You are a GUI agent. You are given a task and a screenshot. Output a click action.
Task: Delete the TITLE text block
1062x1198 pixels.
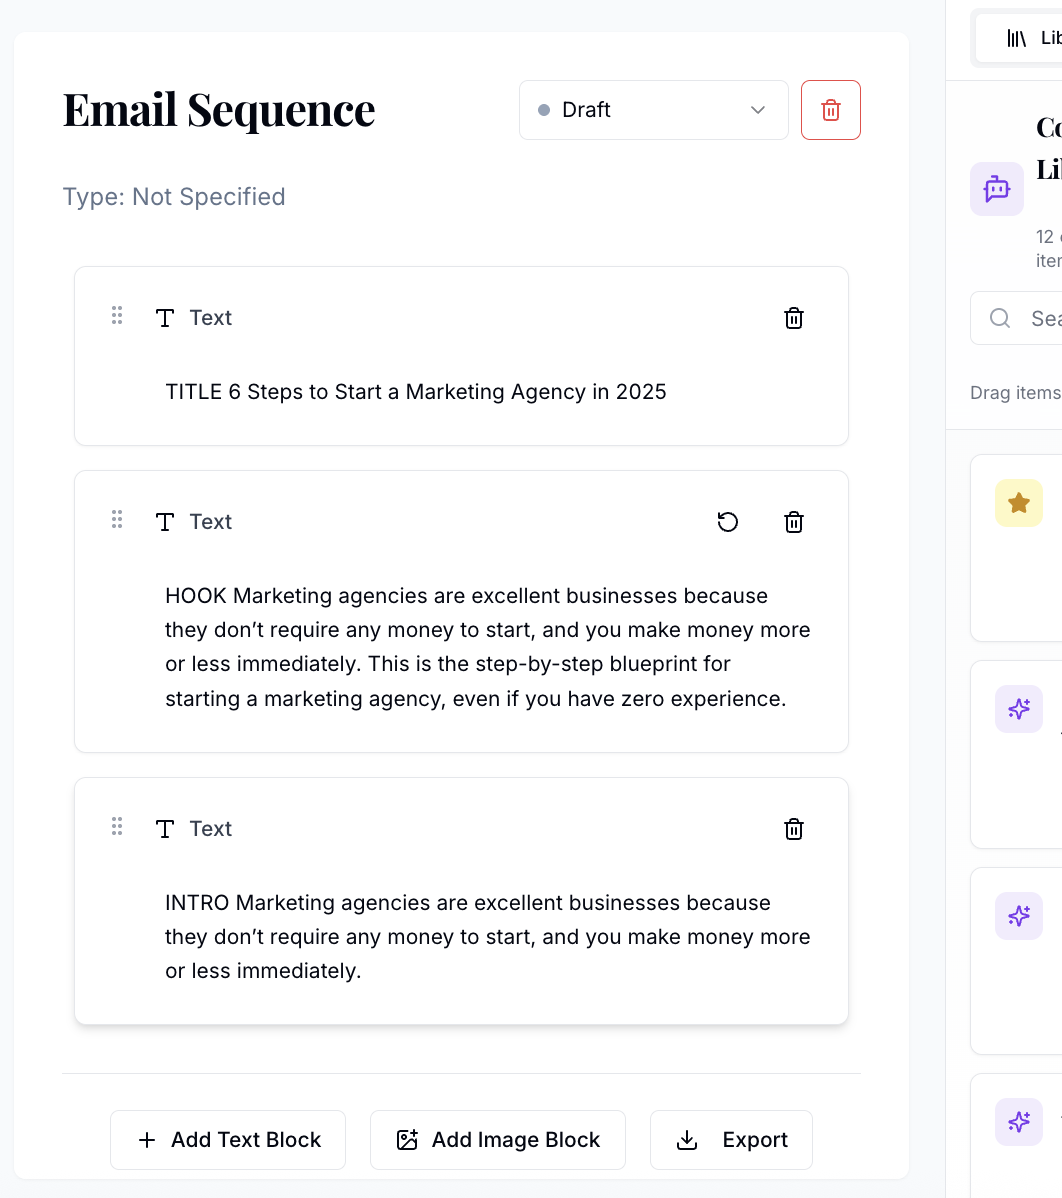click(x=793, y=318)
